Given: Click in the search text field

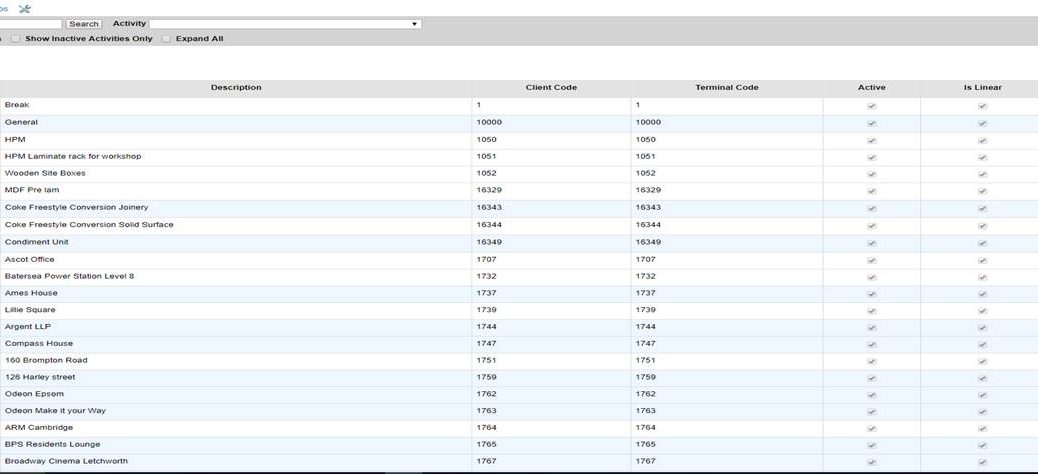Looking at the screenshot, I should (x=30, y=23).
